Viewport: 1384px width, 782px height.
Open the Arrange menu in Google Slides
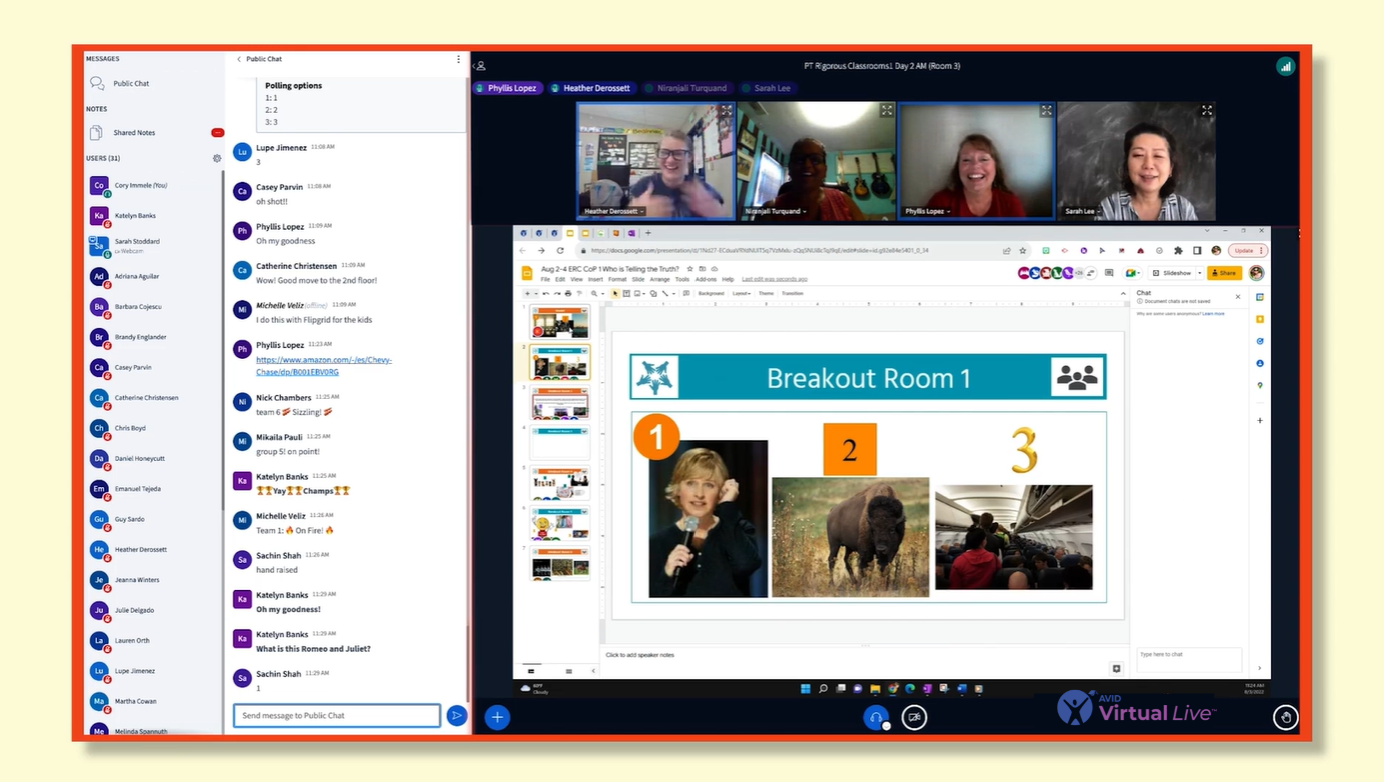point(659,279)
